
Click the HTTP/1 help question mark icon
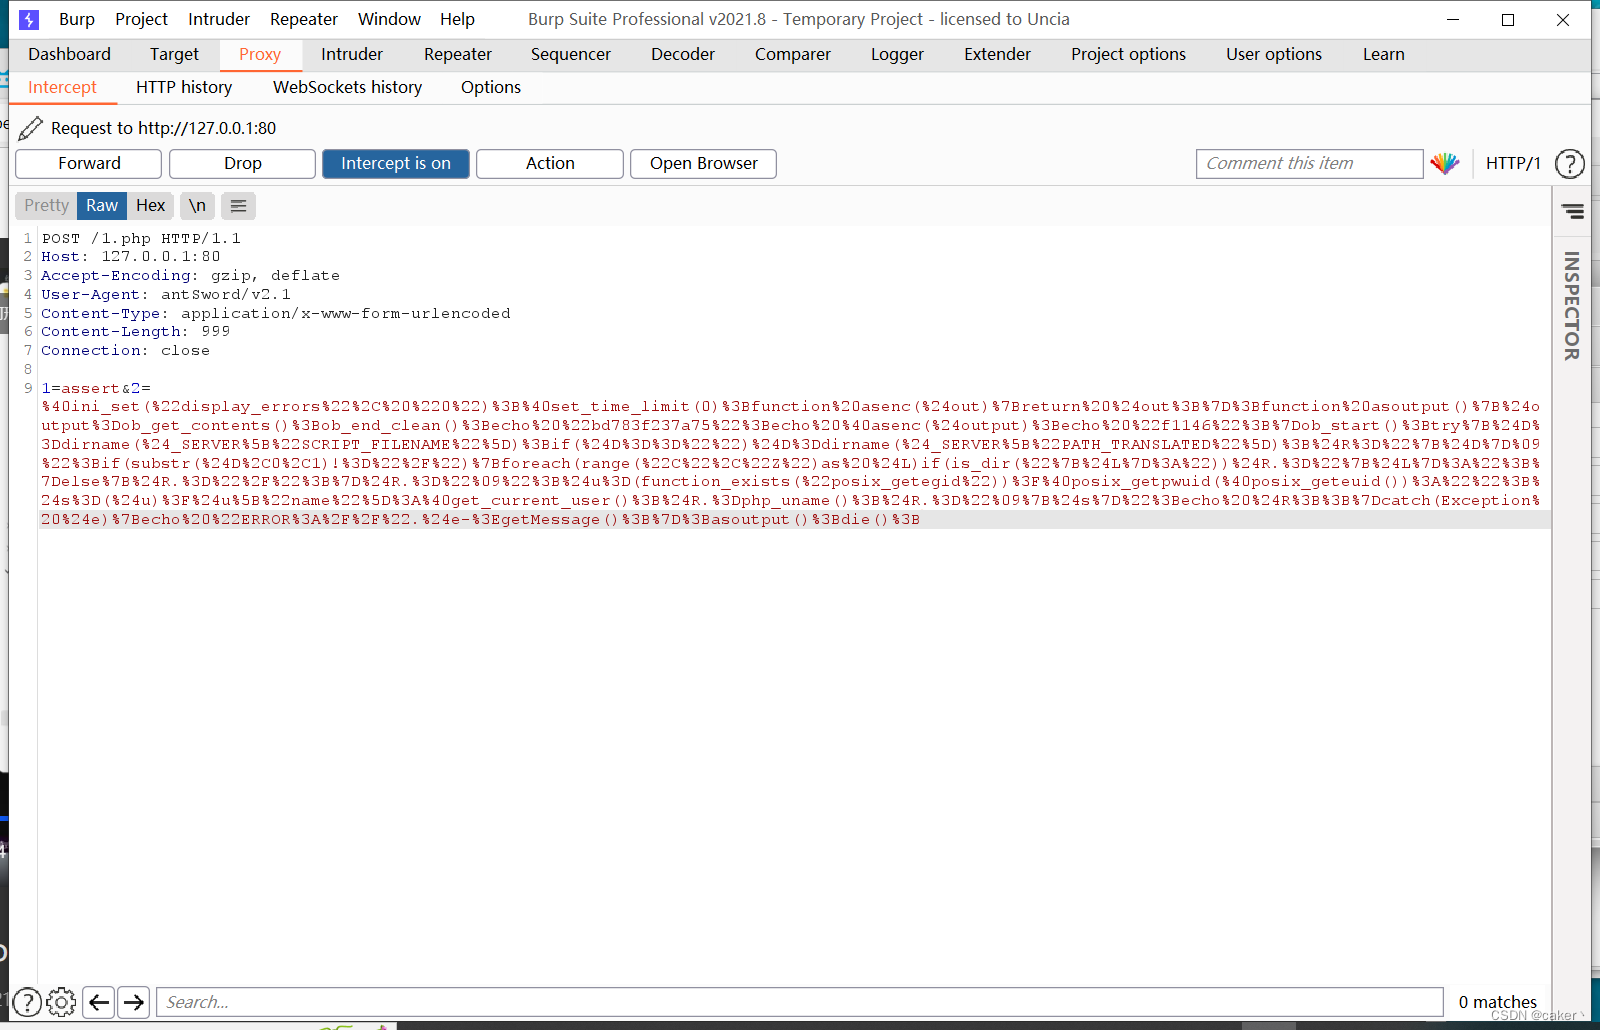click(1568, 164)
